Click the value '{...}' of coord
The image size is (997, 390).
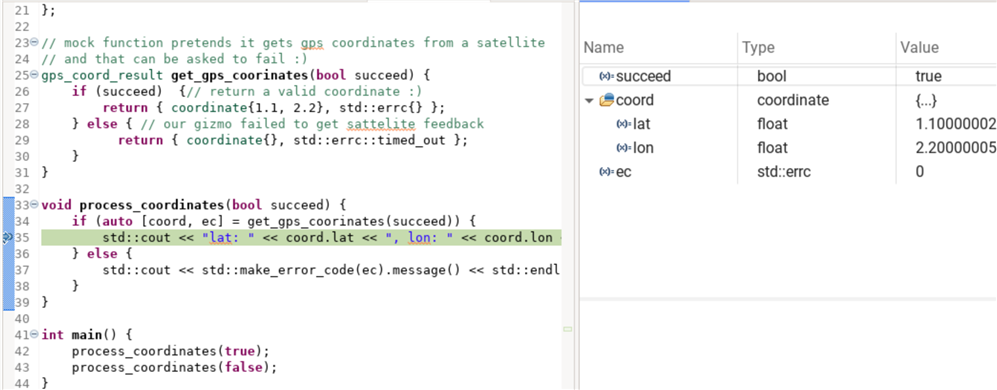pos(926,101)
